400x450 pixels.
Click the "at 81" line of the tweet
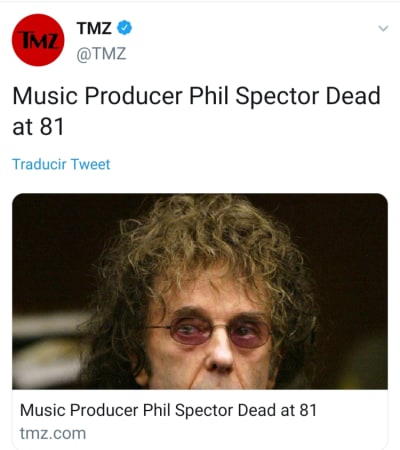pyautogui.click(x=38, y=127)
